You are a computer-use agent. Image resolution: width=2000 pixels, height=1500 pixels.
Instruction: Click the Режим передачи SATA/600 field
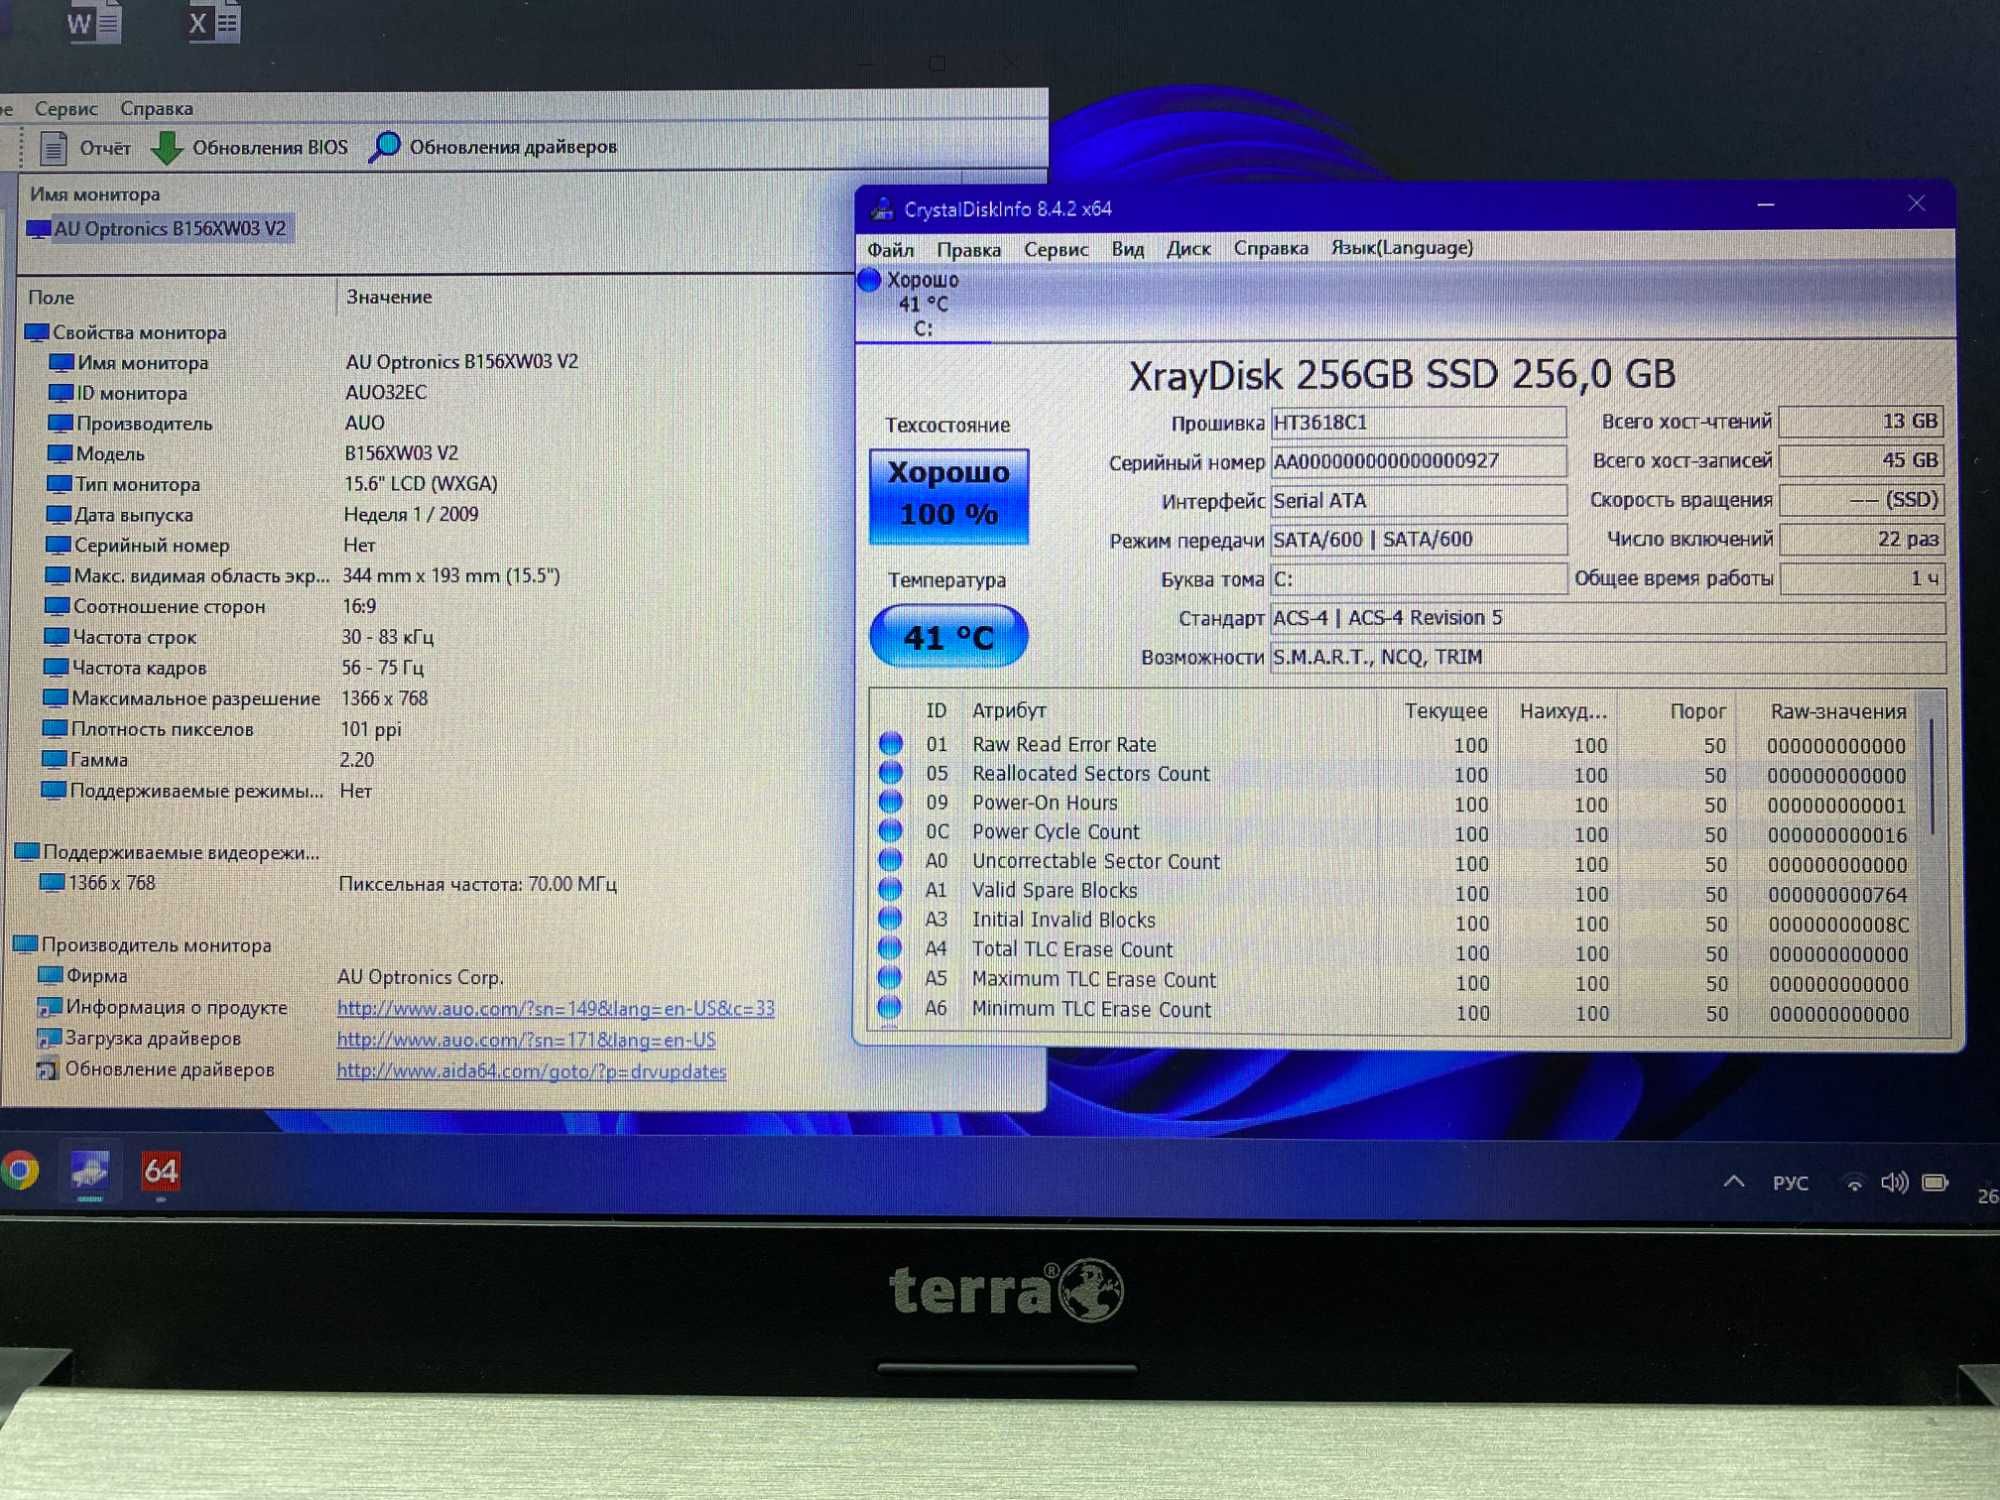point(1418,540)
